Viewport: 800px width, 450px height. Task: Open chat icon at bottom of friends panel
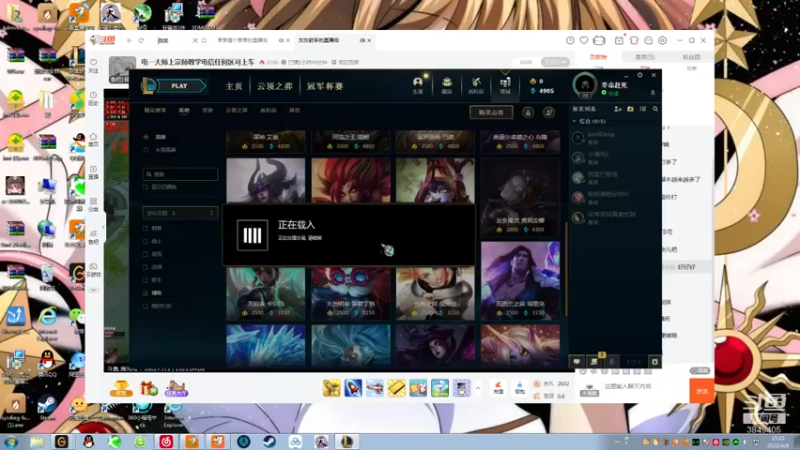577,361
